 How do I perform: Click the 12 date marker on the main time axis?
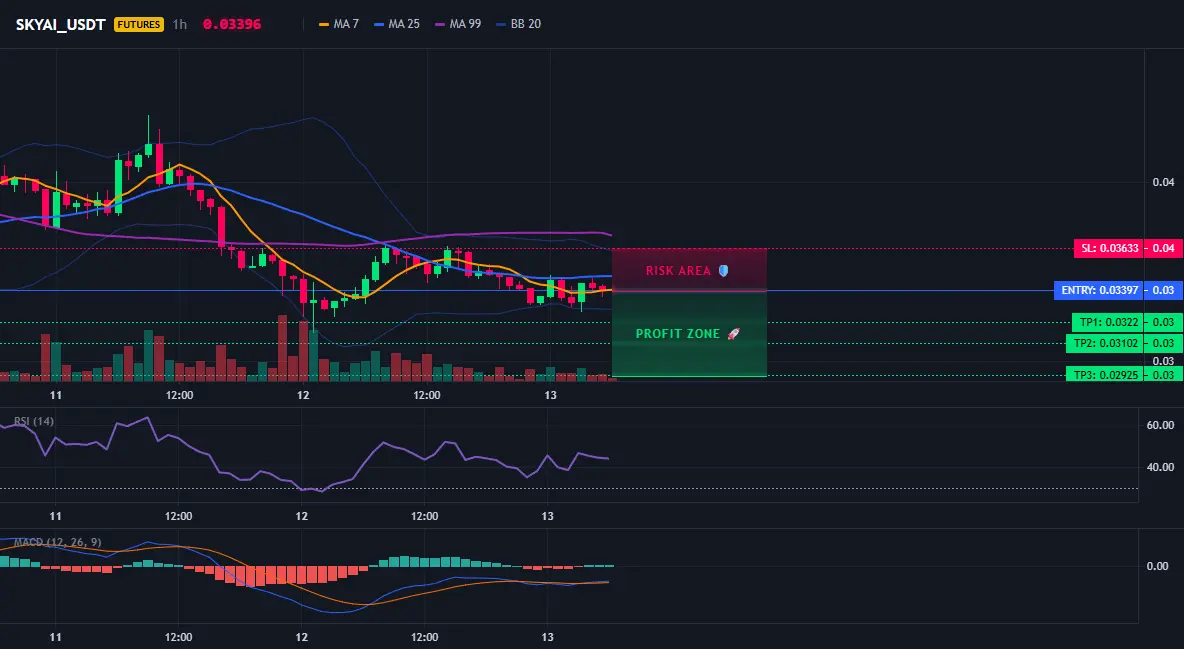pos(303,395)
